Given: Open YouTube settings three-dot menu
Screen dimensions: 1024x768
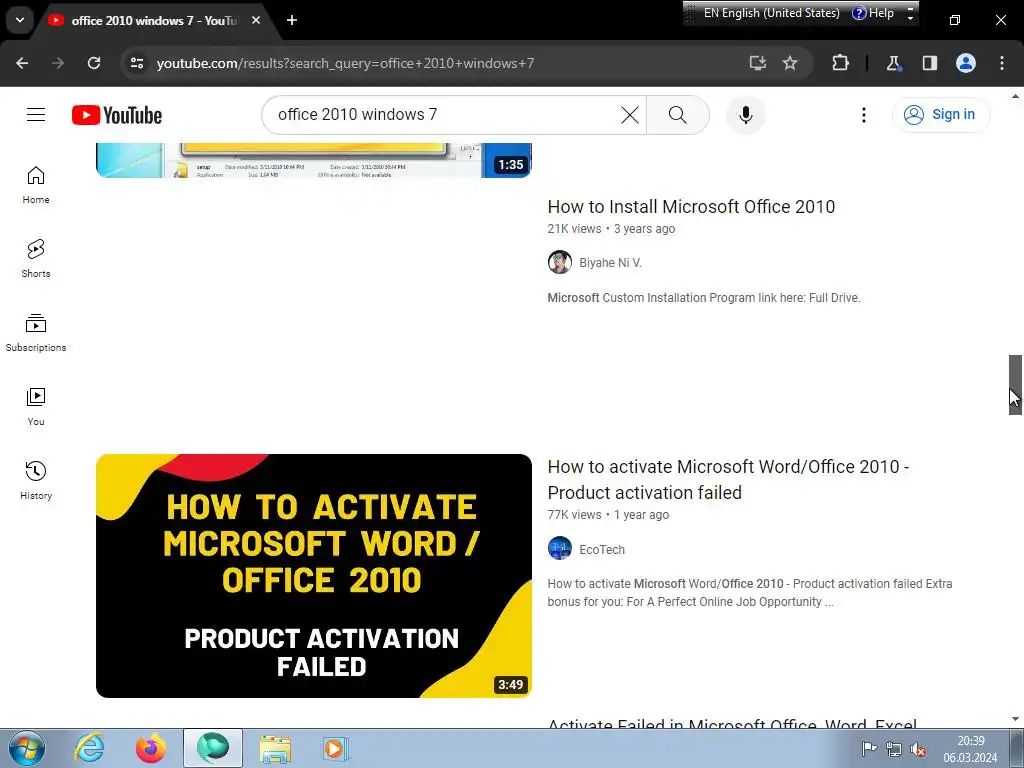Looking at the screenshot, I should click(x=863, y=115).
